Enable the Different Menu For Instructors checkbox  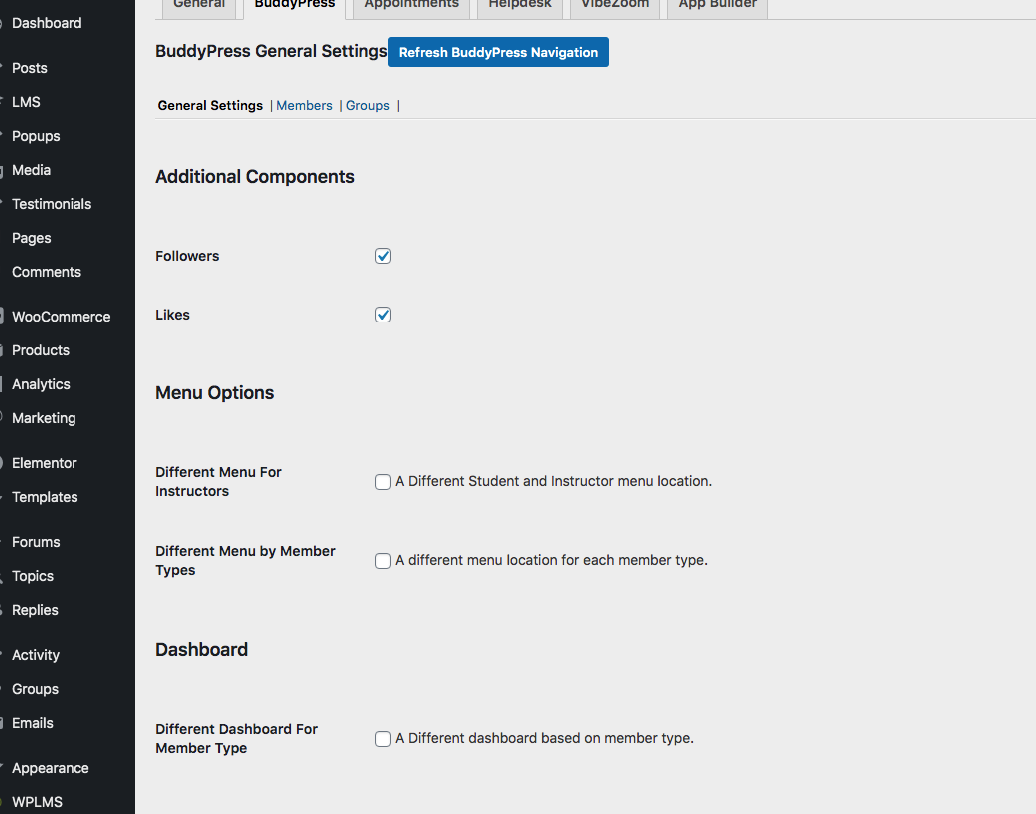click(x=383, y=482)
